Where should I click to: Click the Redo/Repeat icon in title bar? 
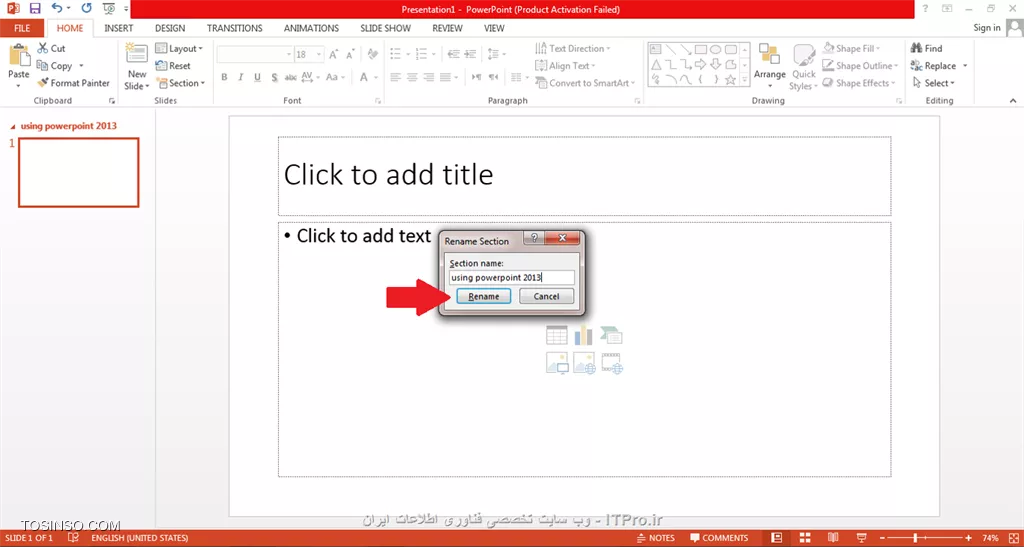coord(86,8)
